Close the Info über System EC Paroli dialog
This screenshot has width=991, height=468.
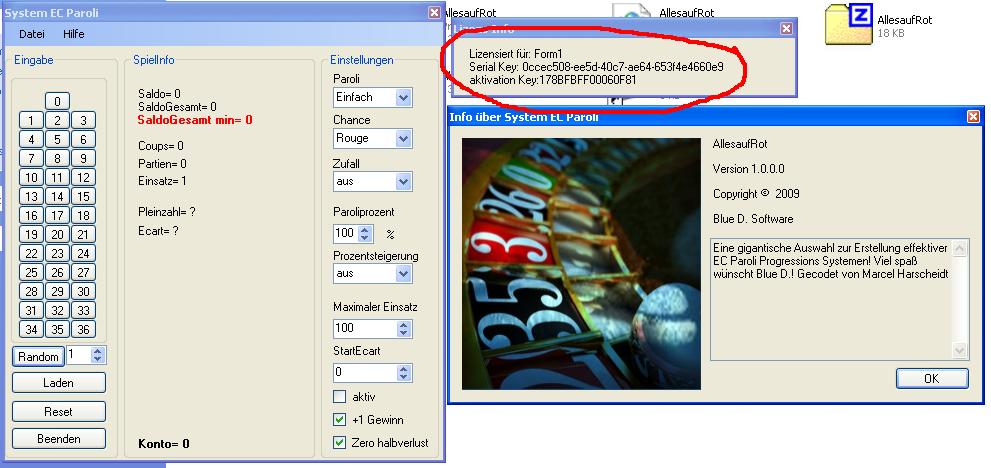pos(974,116)
